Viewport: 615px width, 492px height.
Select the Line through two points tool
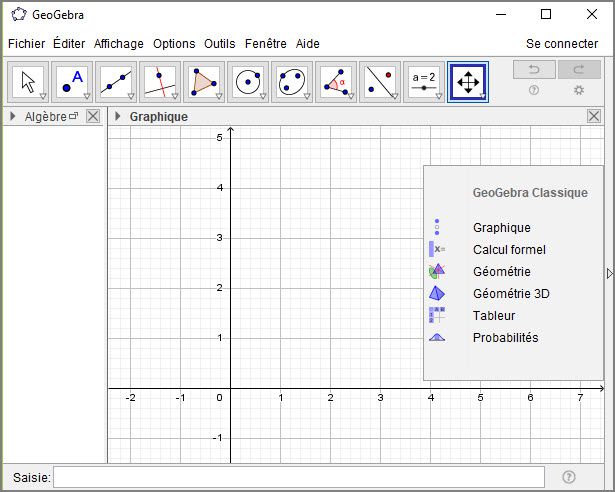[116, 82]
